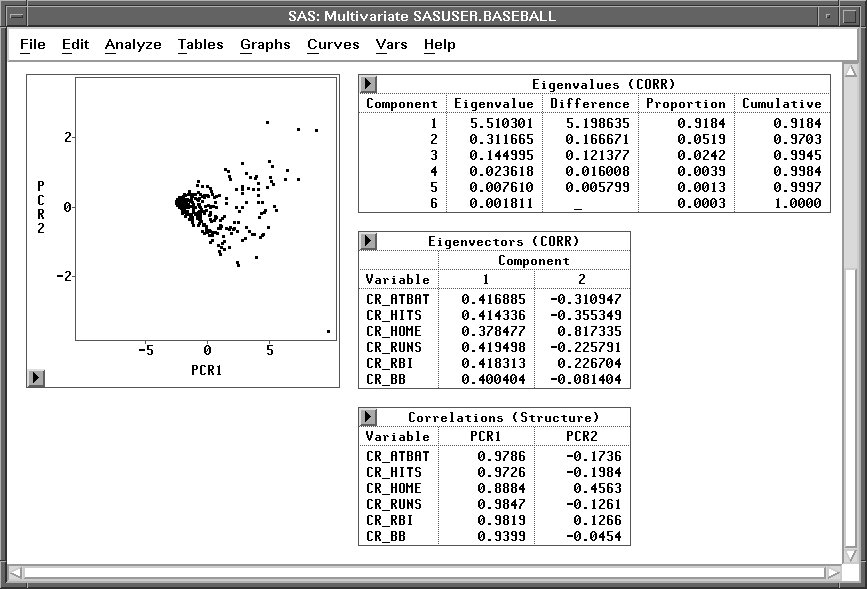The width and height of the screenshot is (867, 589).
Task: Open the Vars menu
Action: pos(391,44)
